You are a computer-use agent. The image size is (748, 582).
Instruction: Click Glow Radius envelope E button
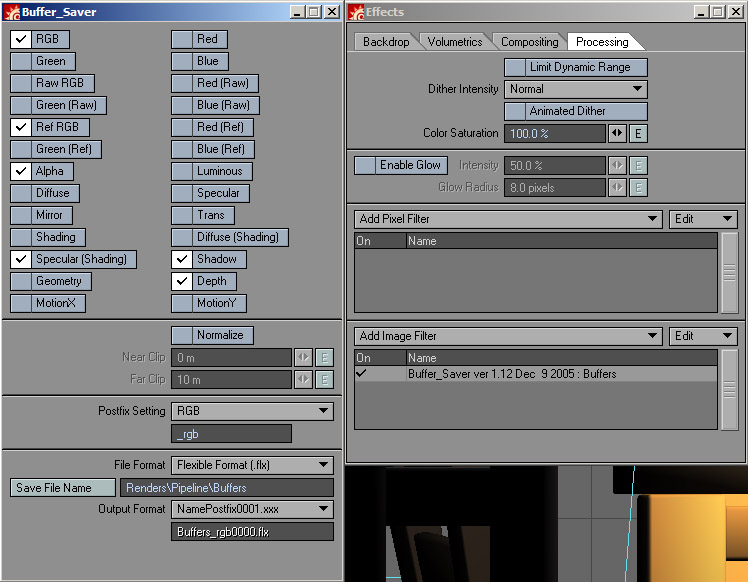[x=638, y=188]
